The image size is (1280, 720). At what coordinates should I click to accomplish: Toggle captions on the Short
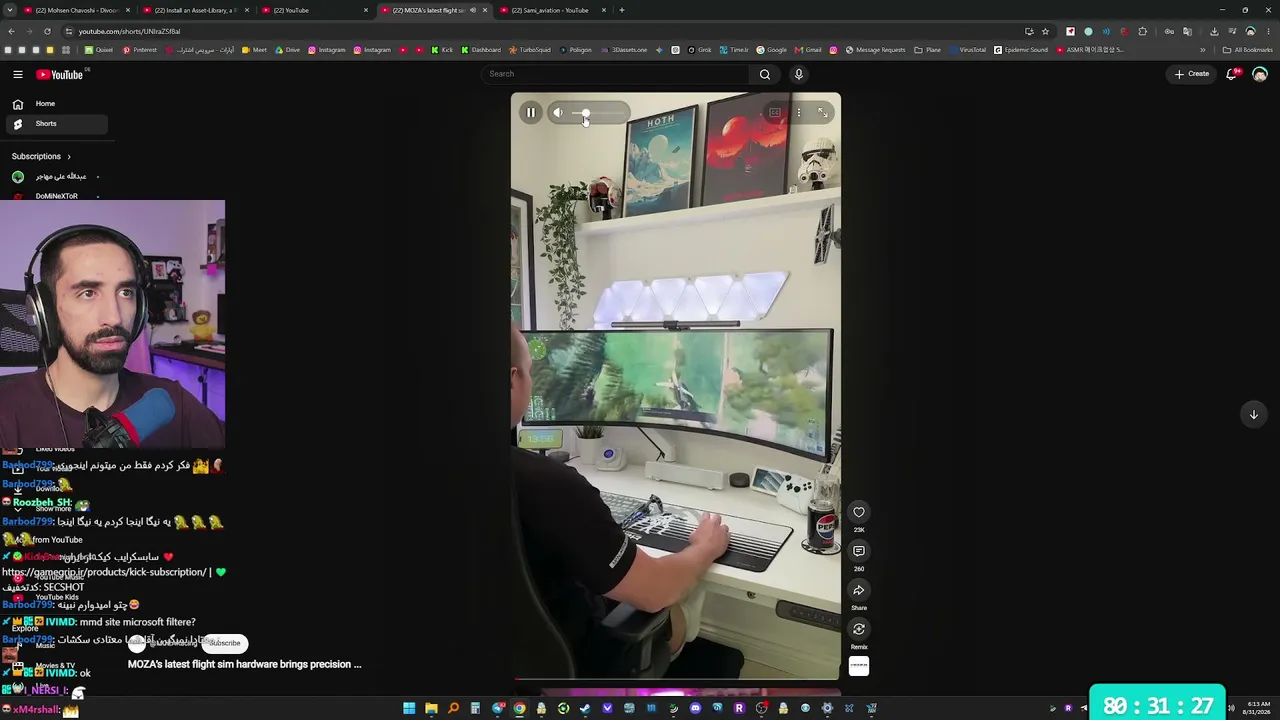click(775, 113)
